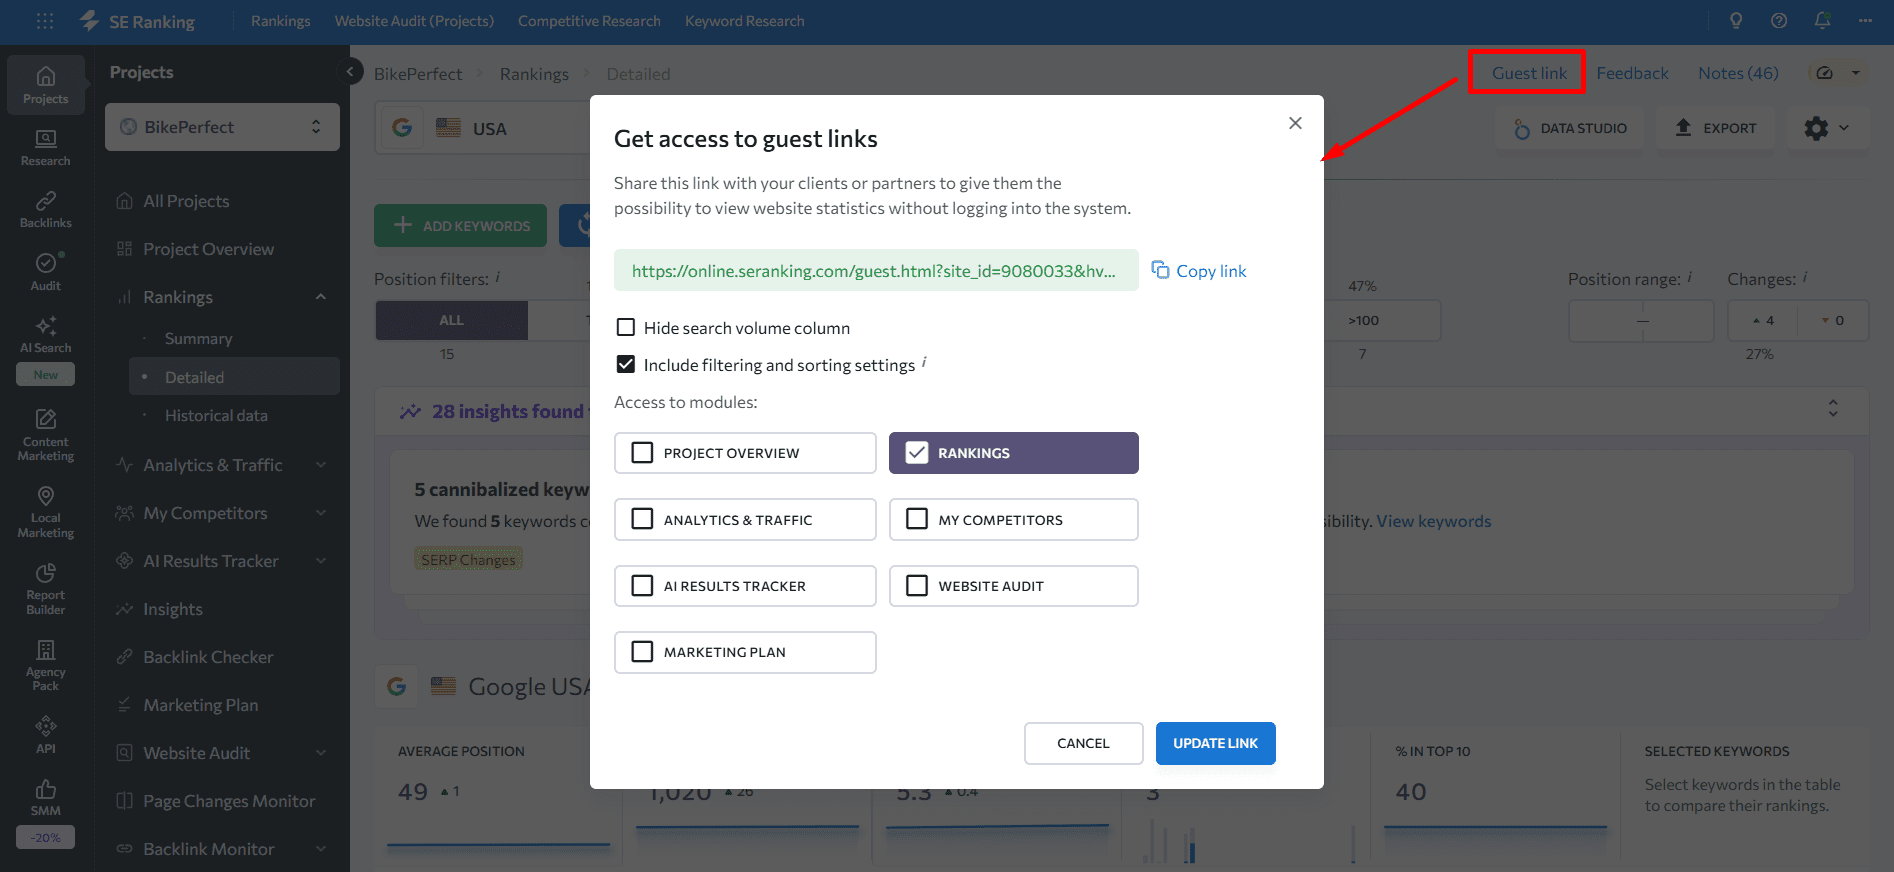This screenshot has height=872, width=1894.
Task: Go to Projects in the left sidebar
Action: pos(46,85)
